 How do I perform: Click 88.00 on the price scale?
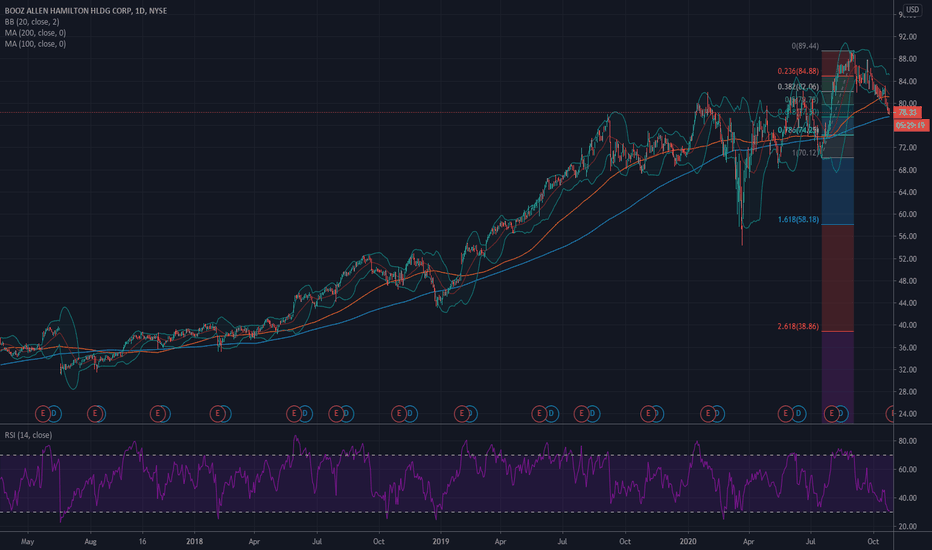(x=908, y=59)
